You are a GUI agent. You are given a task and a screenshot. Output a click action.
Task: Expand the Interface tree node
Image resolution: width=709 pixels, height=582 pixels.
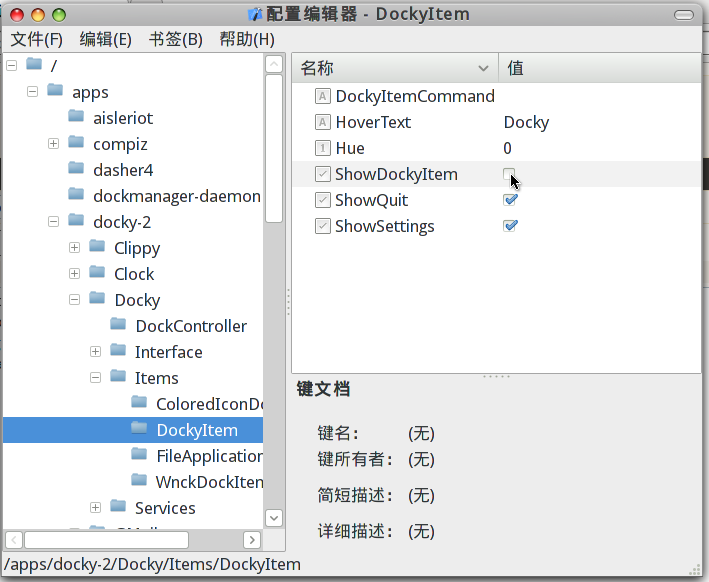(x=95, y=352)
